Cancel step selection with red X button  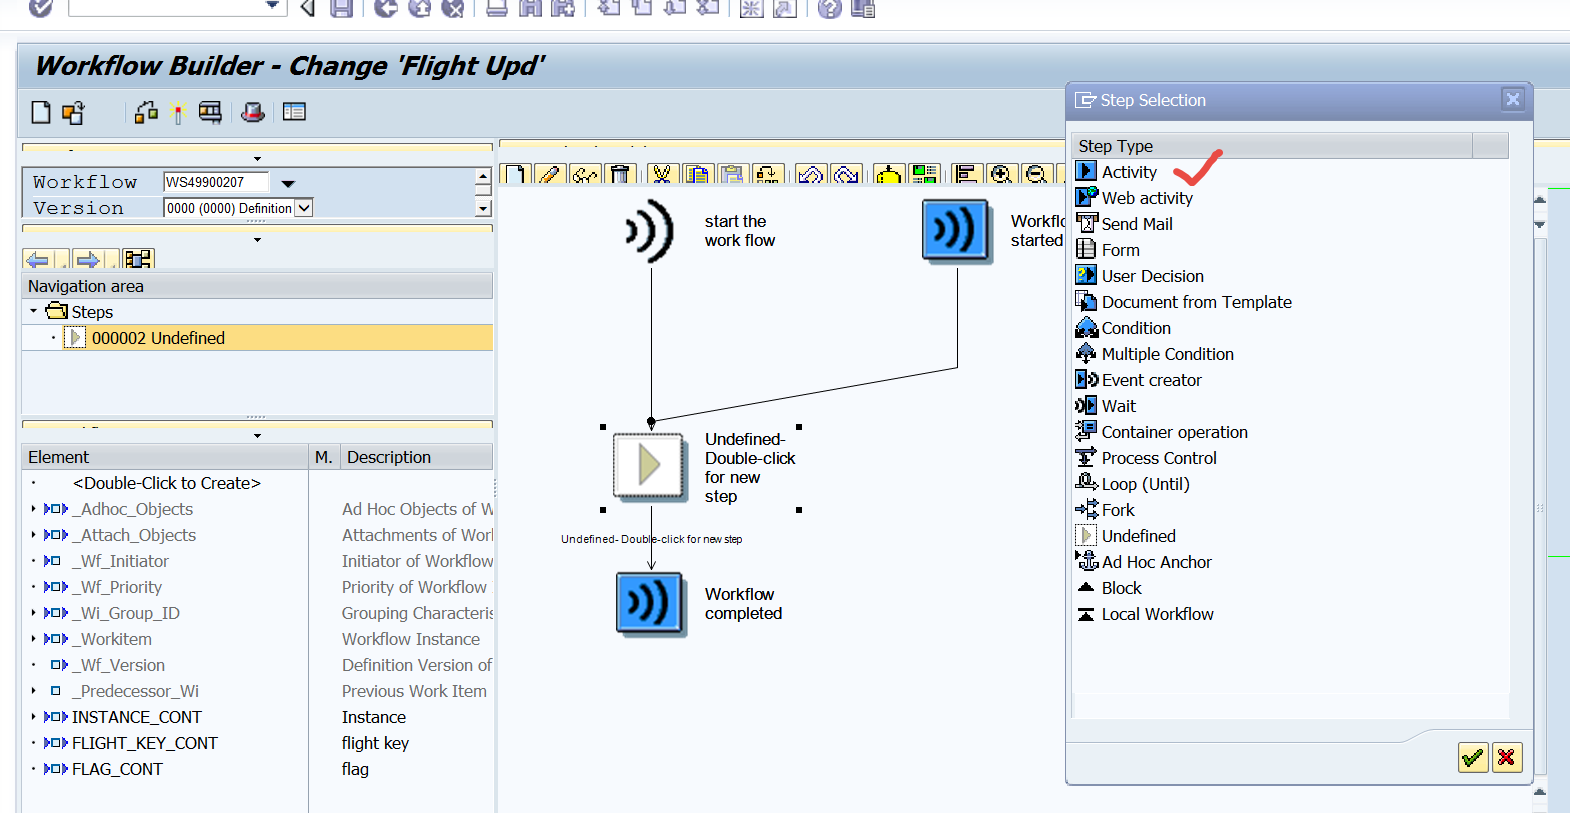(x=1506, y=758)
